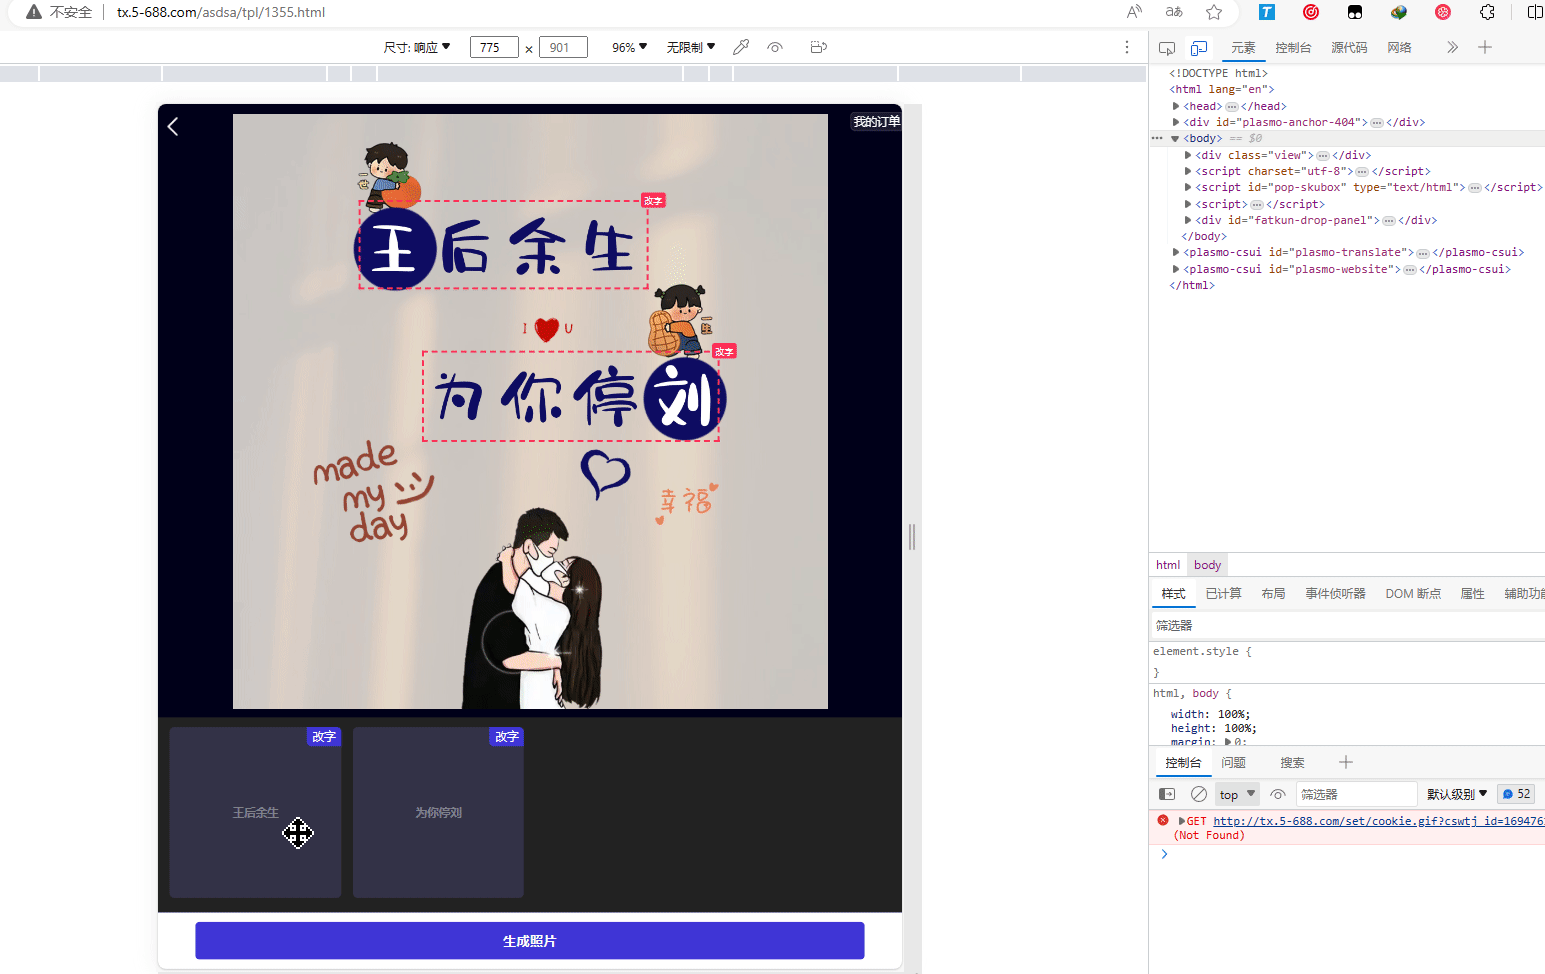Expand the head element node

(x=1177, y=106)
